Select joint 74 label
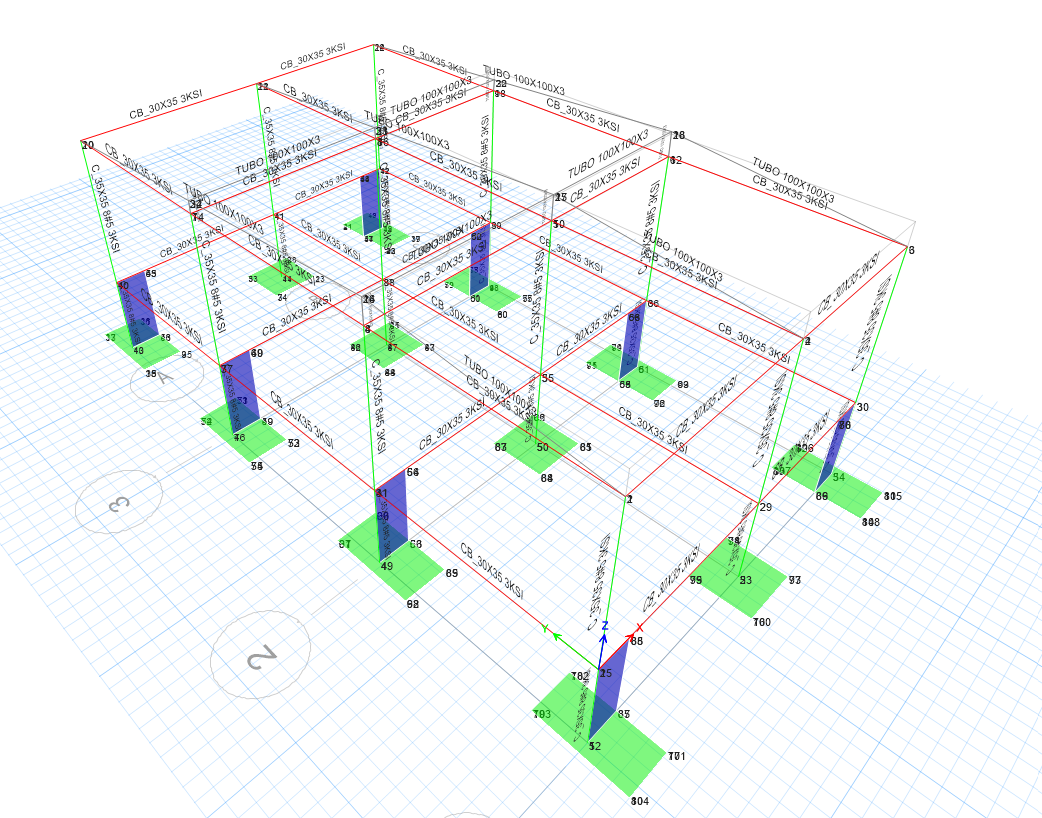The height and width of the screenshot is (818, 1042). pos(197,217)
